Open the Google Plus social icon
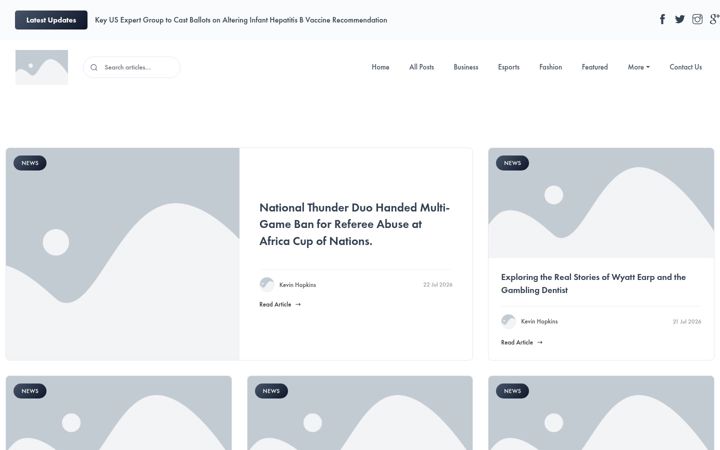 click(714, 19)
